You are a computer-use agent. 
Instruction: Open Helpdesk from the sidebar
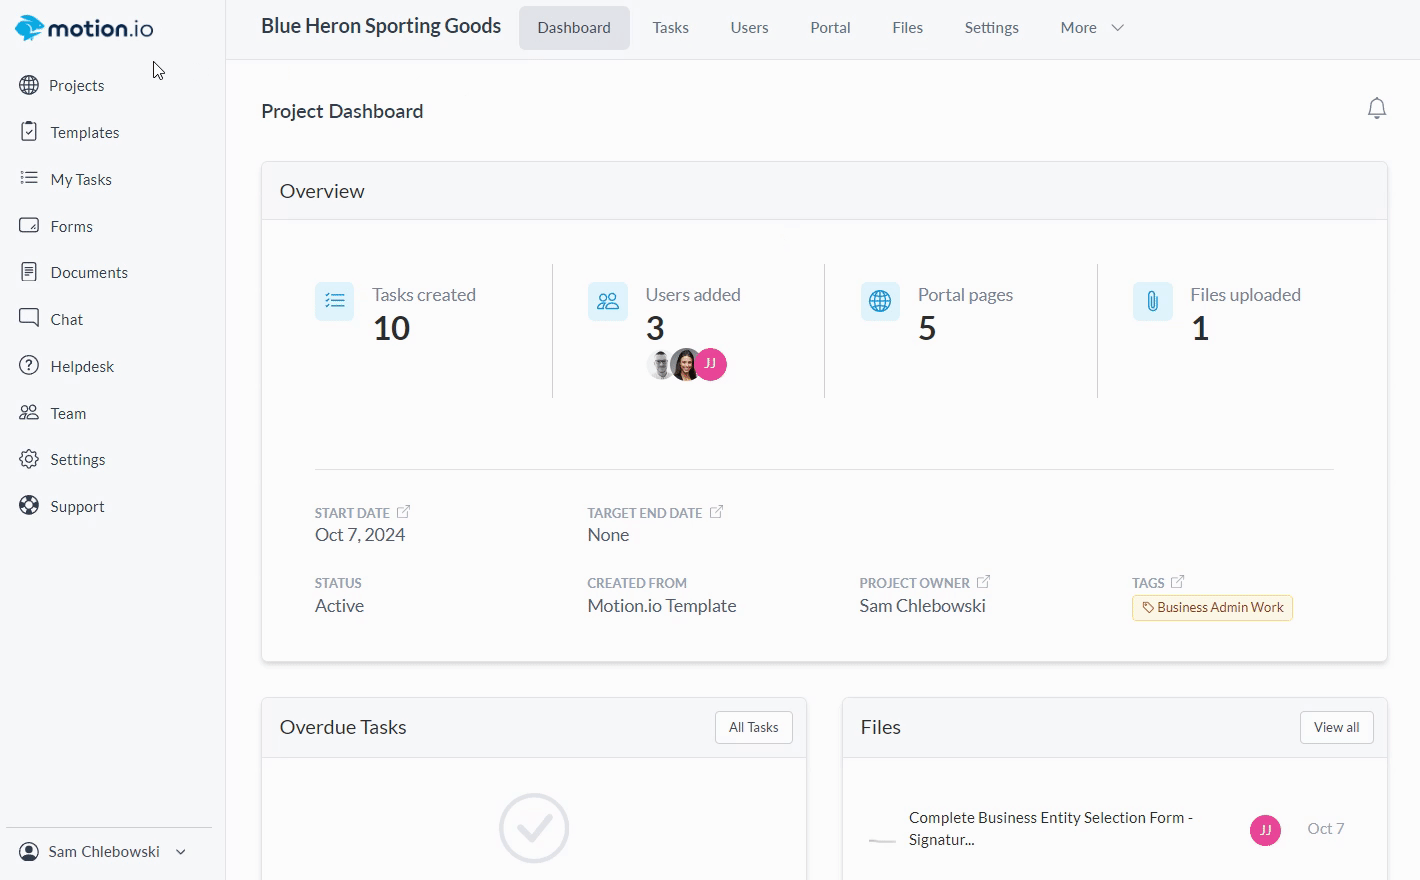pos(82,367)
